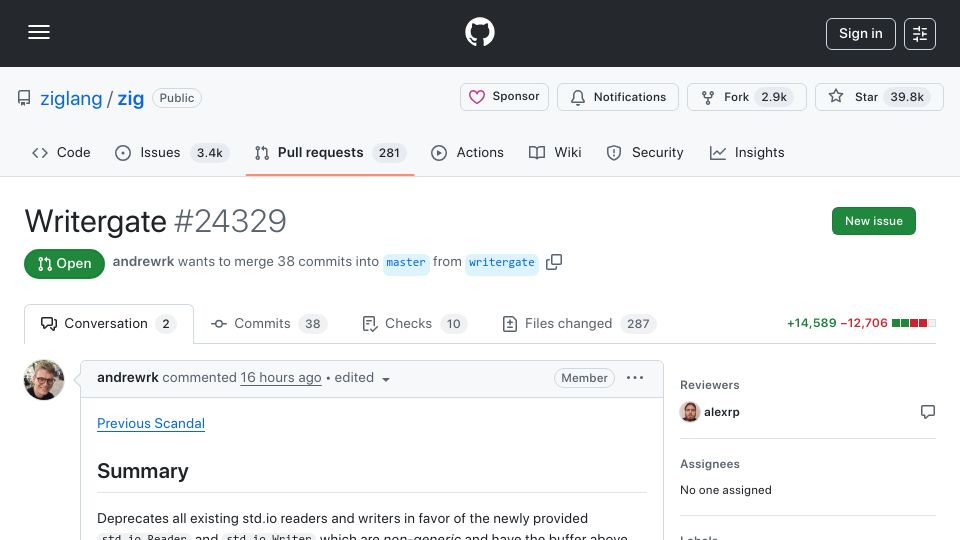Click the Assignees sidebar heading
Screen dimensions: 960x540
710,464
